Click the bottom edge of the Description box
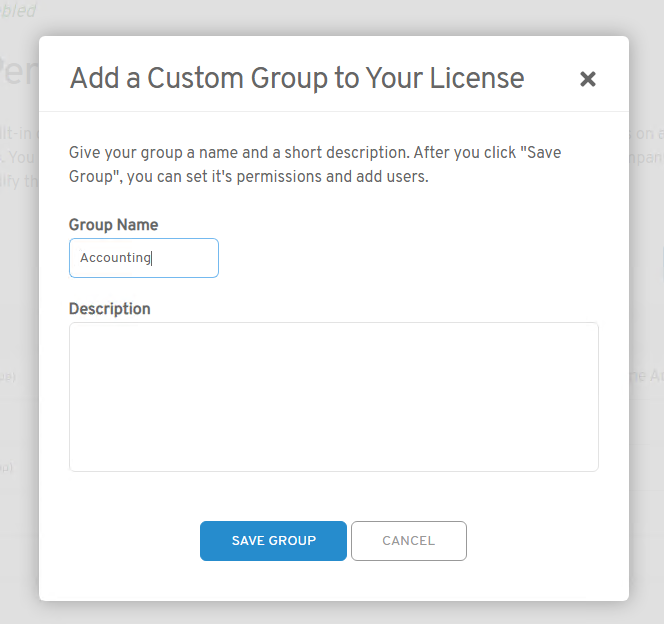664x624 pixels. (333, 470)
